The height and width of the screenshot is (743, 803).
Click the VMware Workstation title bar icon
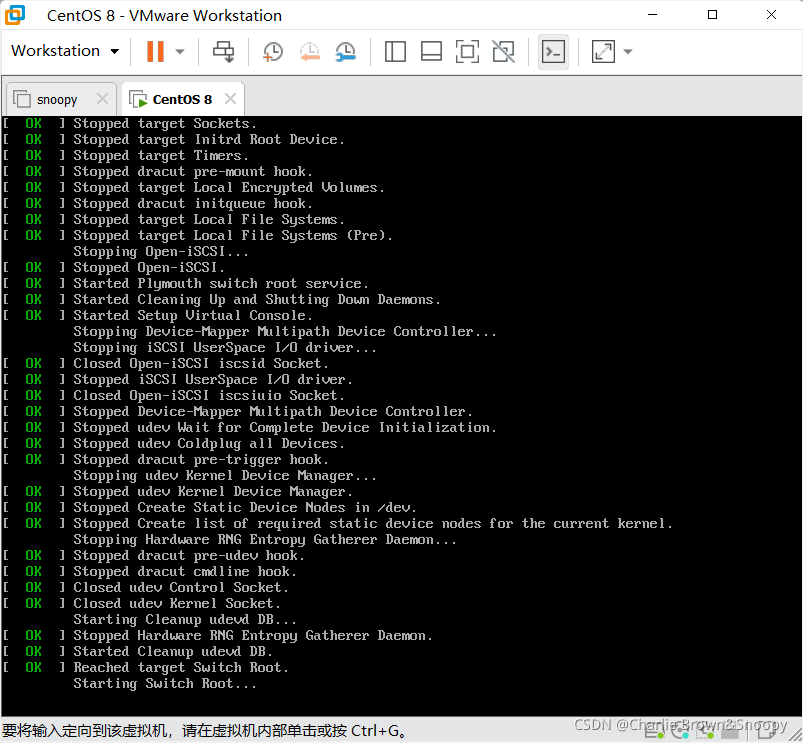coord(15,15)
